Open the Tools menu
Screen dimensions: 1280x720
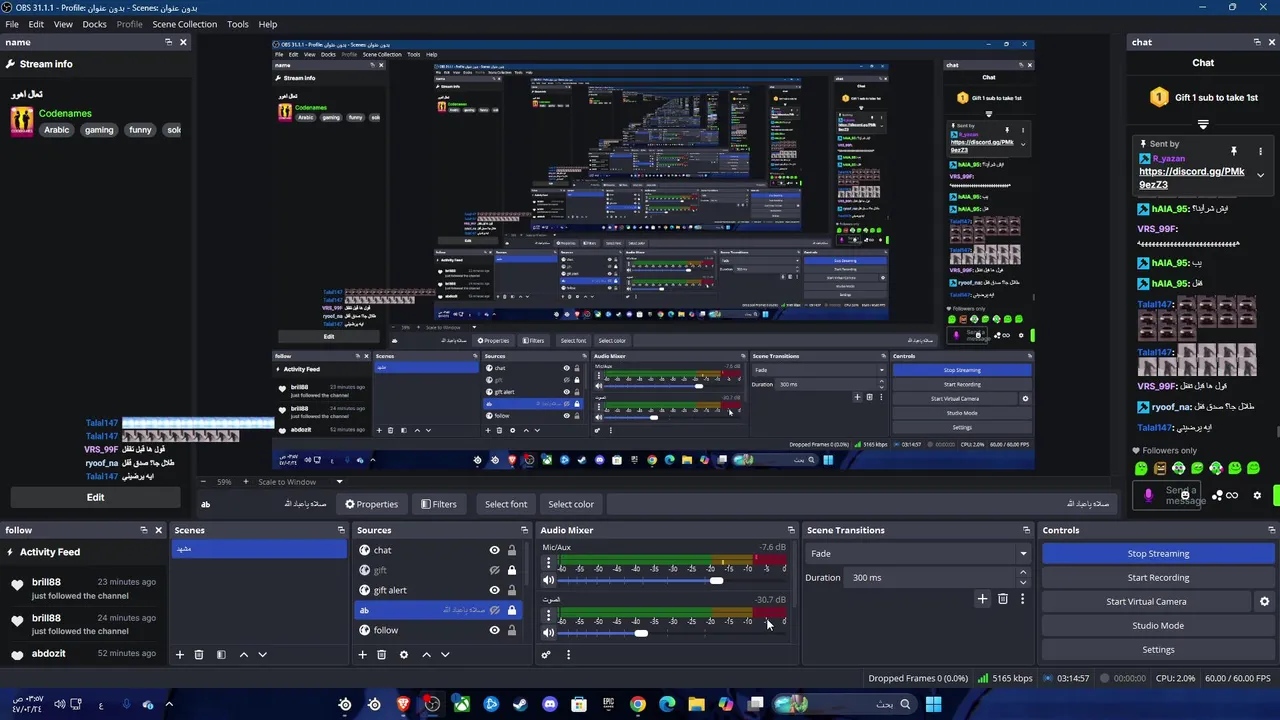238,24
